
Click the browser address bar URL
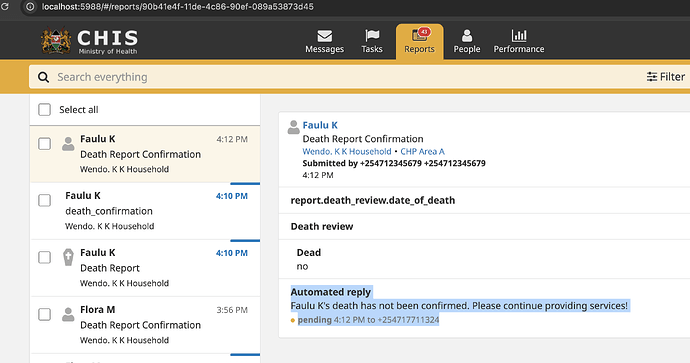click(x=178, y=7)
